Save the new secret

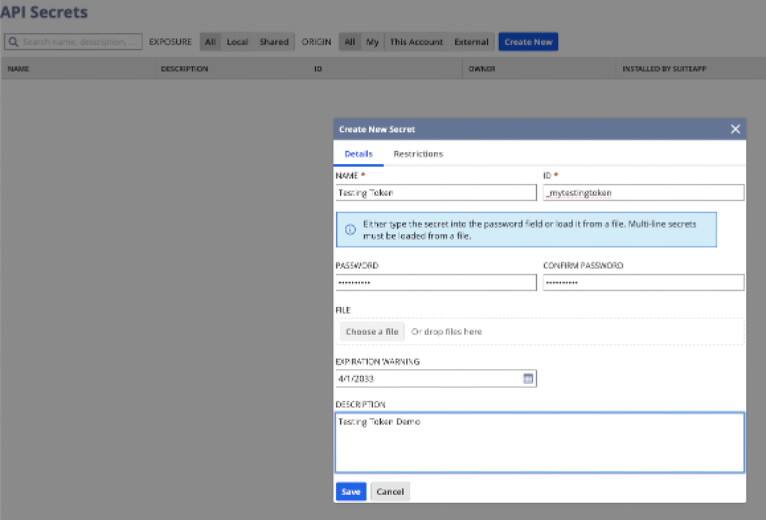[x=350, y=492]
